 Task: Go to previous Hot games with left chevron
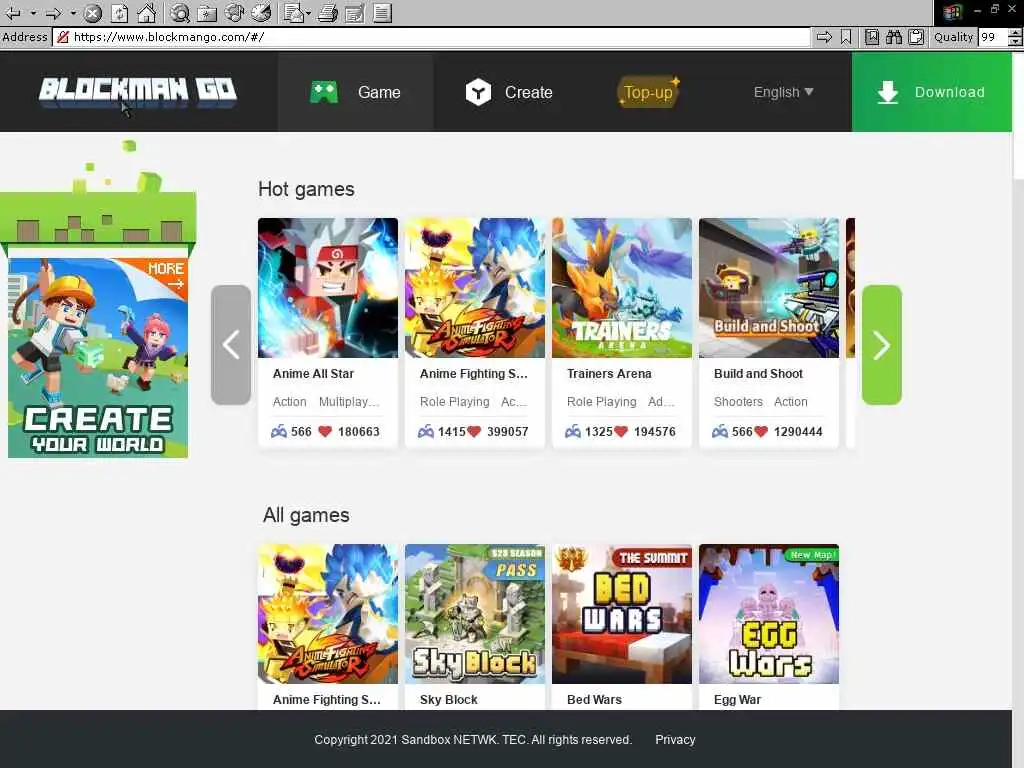pyautogui.click(x=231, y=345)
